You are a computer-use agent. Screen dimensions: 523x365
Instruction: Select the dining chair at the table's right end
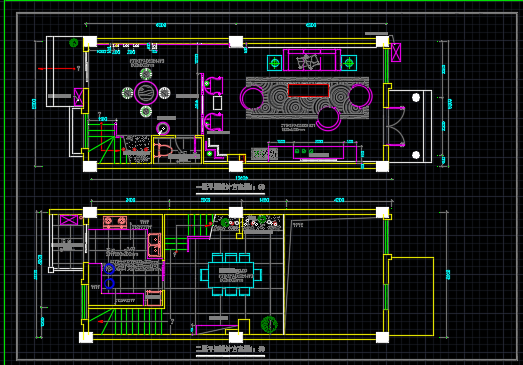click(257, 275)
